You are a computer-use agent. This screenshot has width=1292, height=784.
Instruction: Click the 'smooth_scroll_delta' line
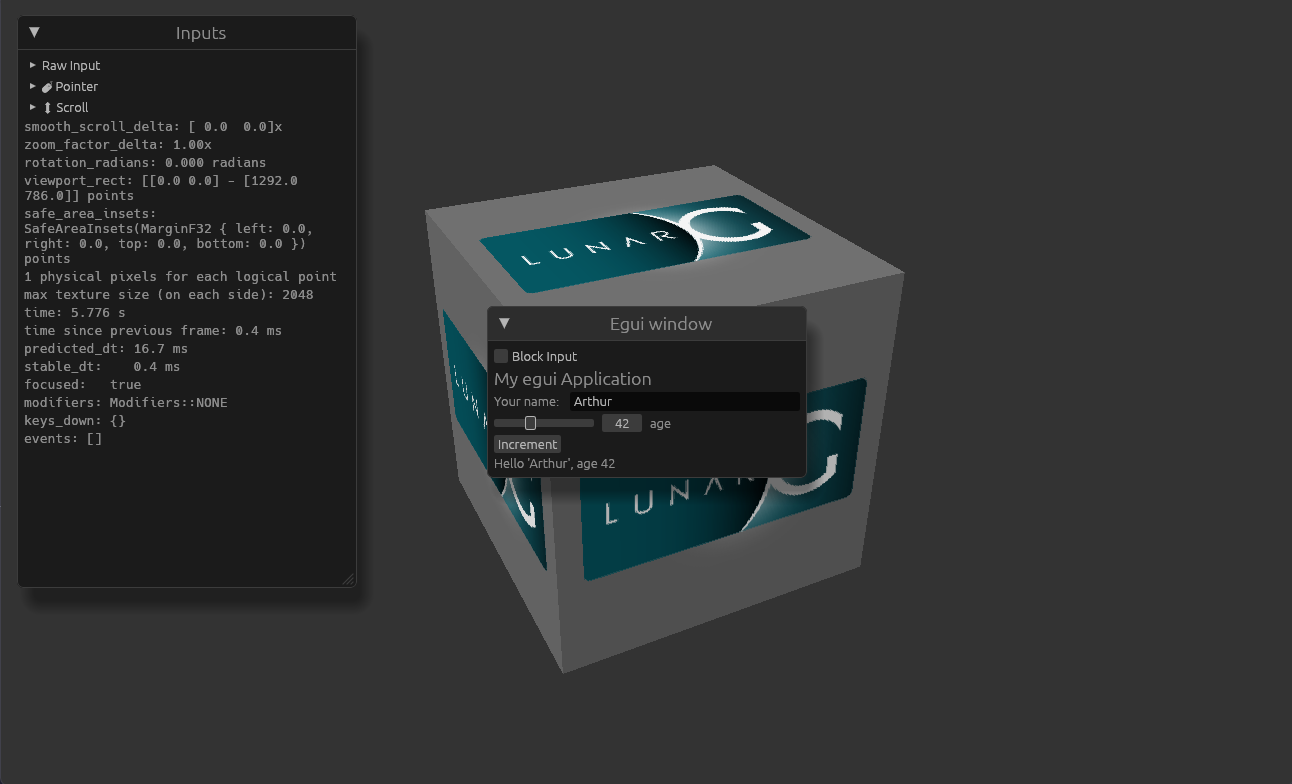tap(153, 126)
